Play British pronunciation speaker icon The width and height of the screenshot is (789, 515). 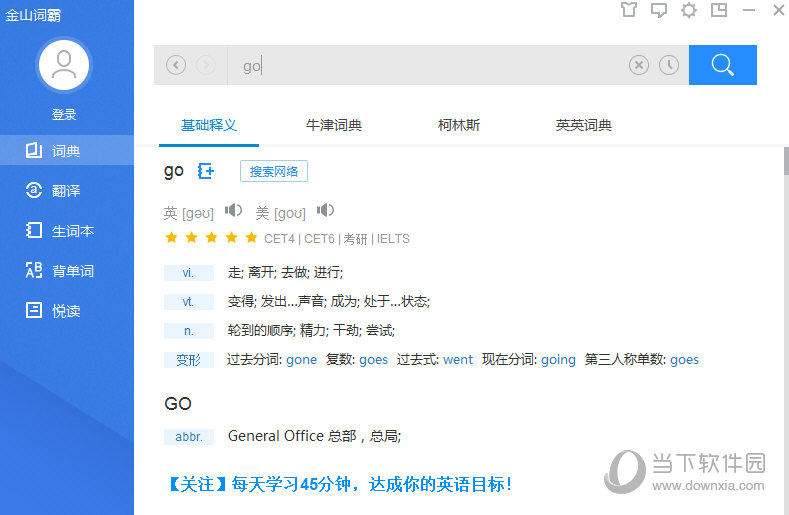pos(233,210)
